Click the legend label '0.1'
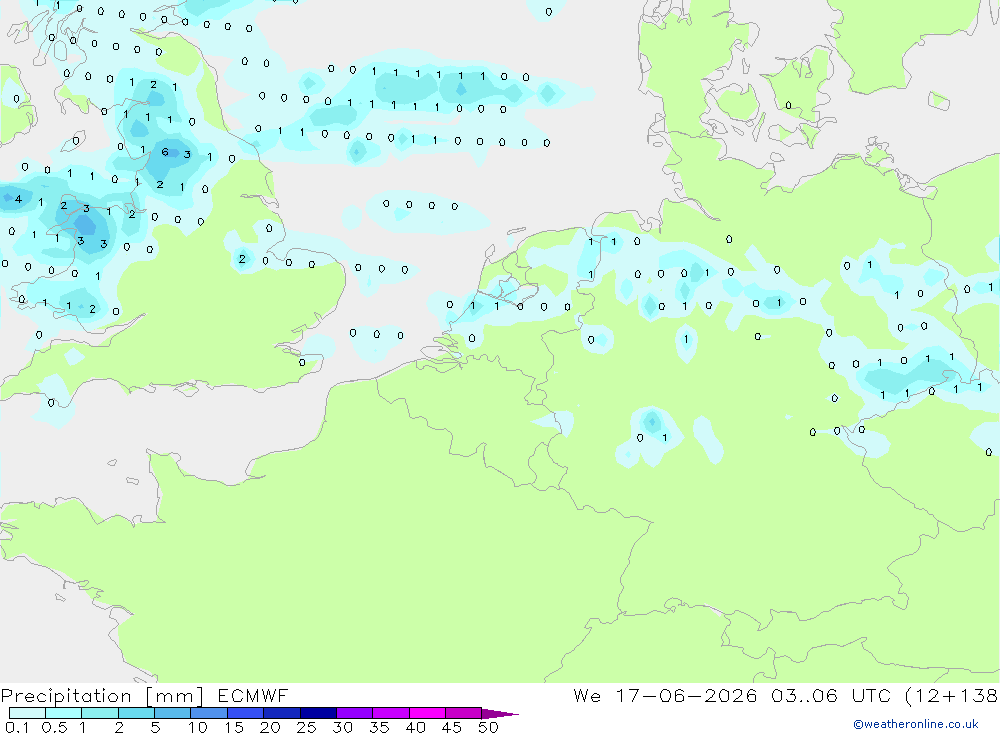Viewport: 1000px width, 733px height. pos(17,727)
